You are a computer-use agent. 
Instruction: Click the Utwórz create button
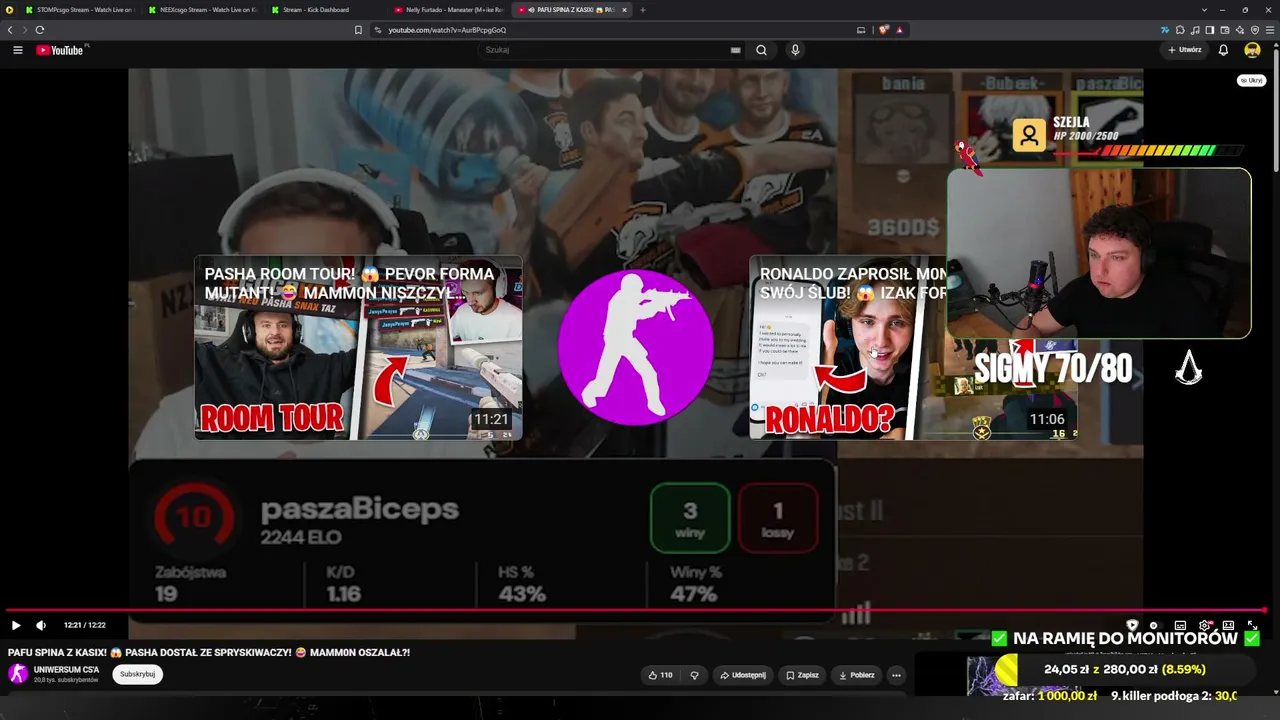coord(1185,50)
